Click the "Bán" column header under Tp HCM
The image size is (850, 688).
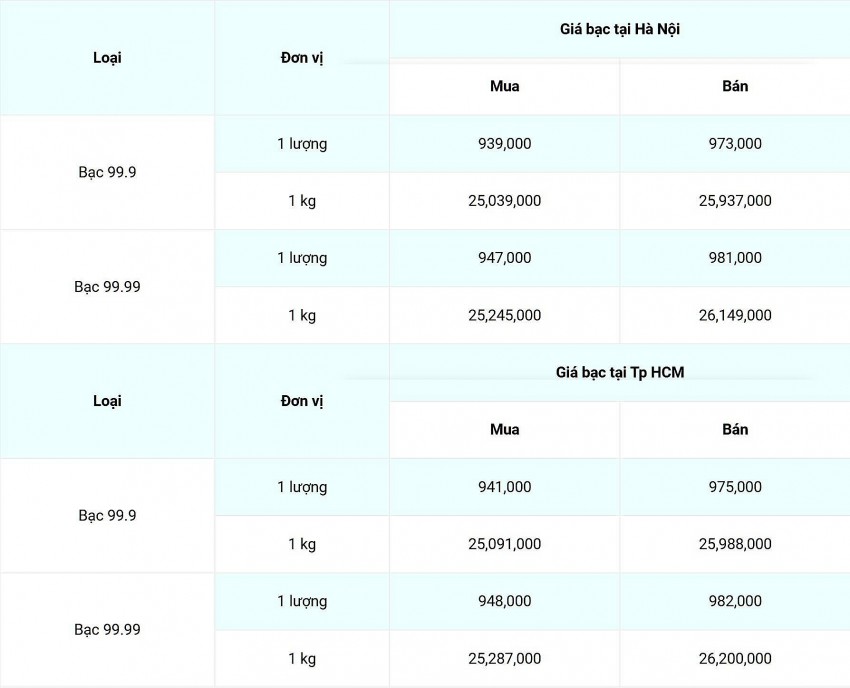[735, 430]
